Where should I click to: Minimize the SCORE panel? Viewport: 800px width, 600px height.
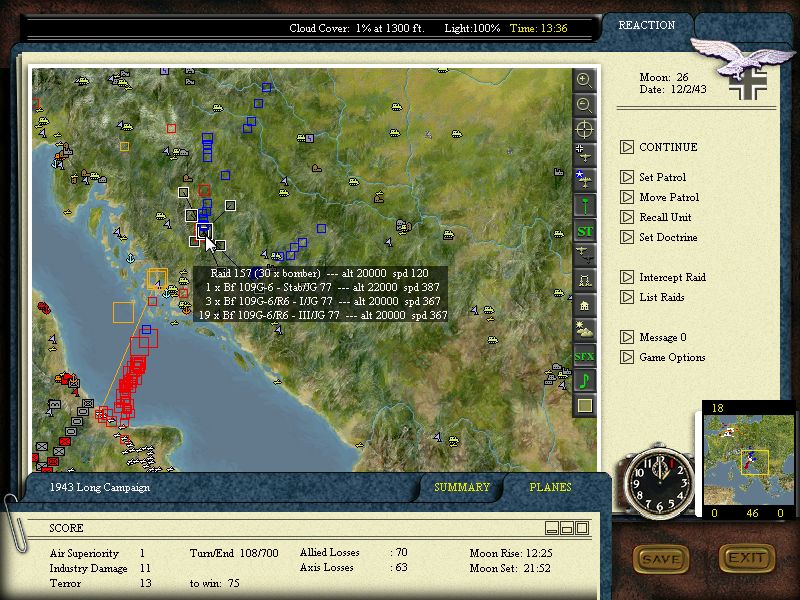pos(552,528)
